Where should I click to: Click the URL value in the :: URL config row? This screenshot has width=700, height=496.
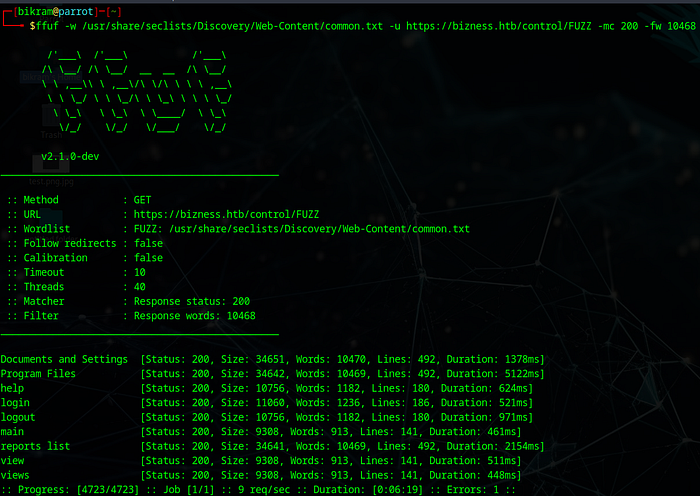tap(226, 214)
